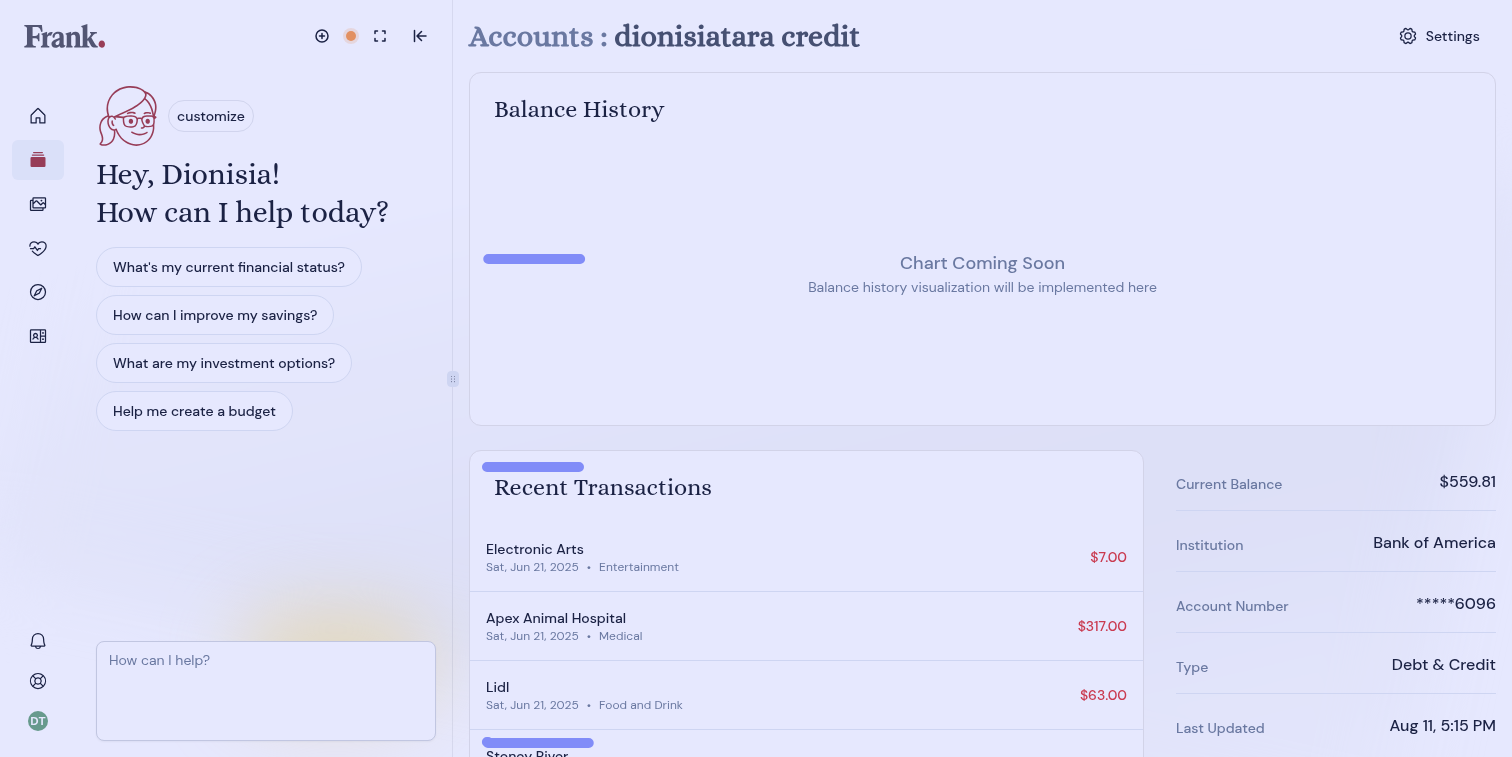This screenshot has width=1512, height=757.
Task: Click the DT user avatar
Action: (38, 721)
